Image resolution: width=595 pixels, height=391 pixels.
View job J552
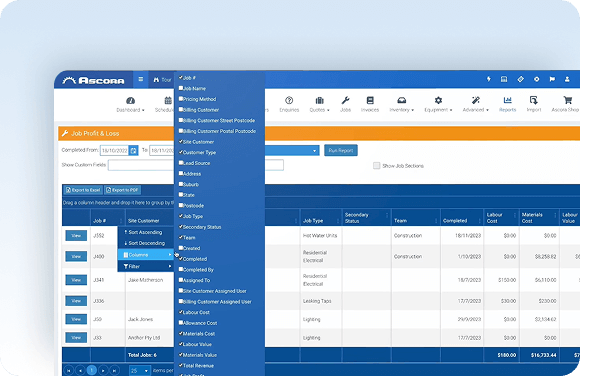pyautogui.click(x=76, y=235)
